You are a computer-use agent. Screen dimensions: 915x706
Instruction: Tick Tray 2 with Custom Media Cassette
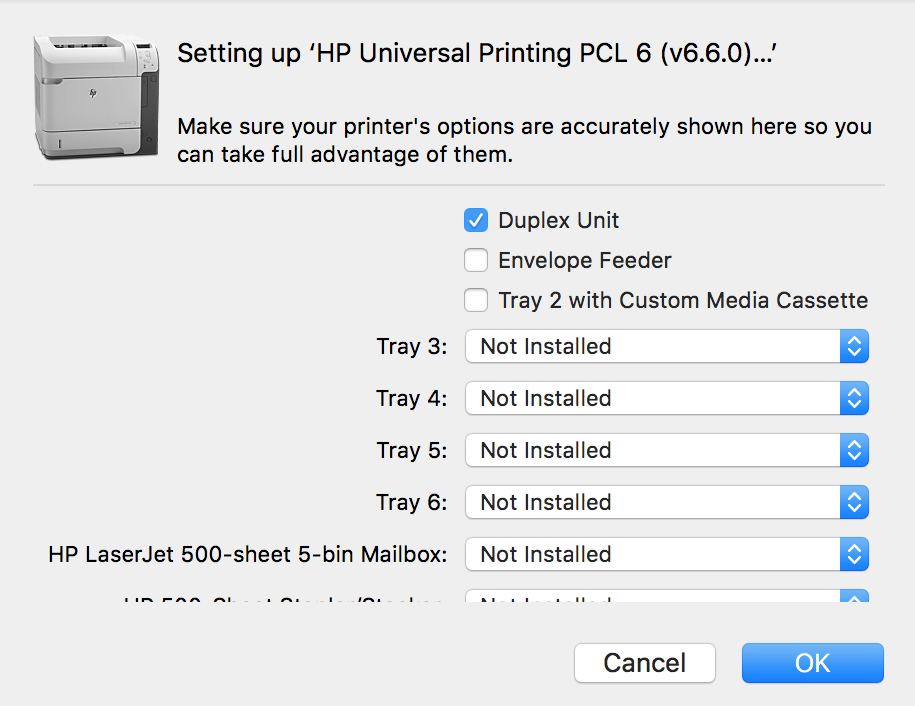pyautogui.click(x=476, y=300)
